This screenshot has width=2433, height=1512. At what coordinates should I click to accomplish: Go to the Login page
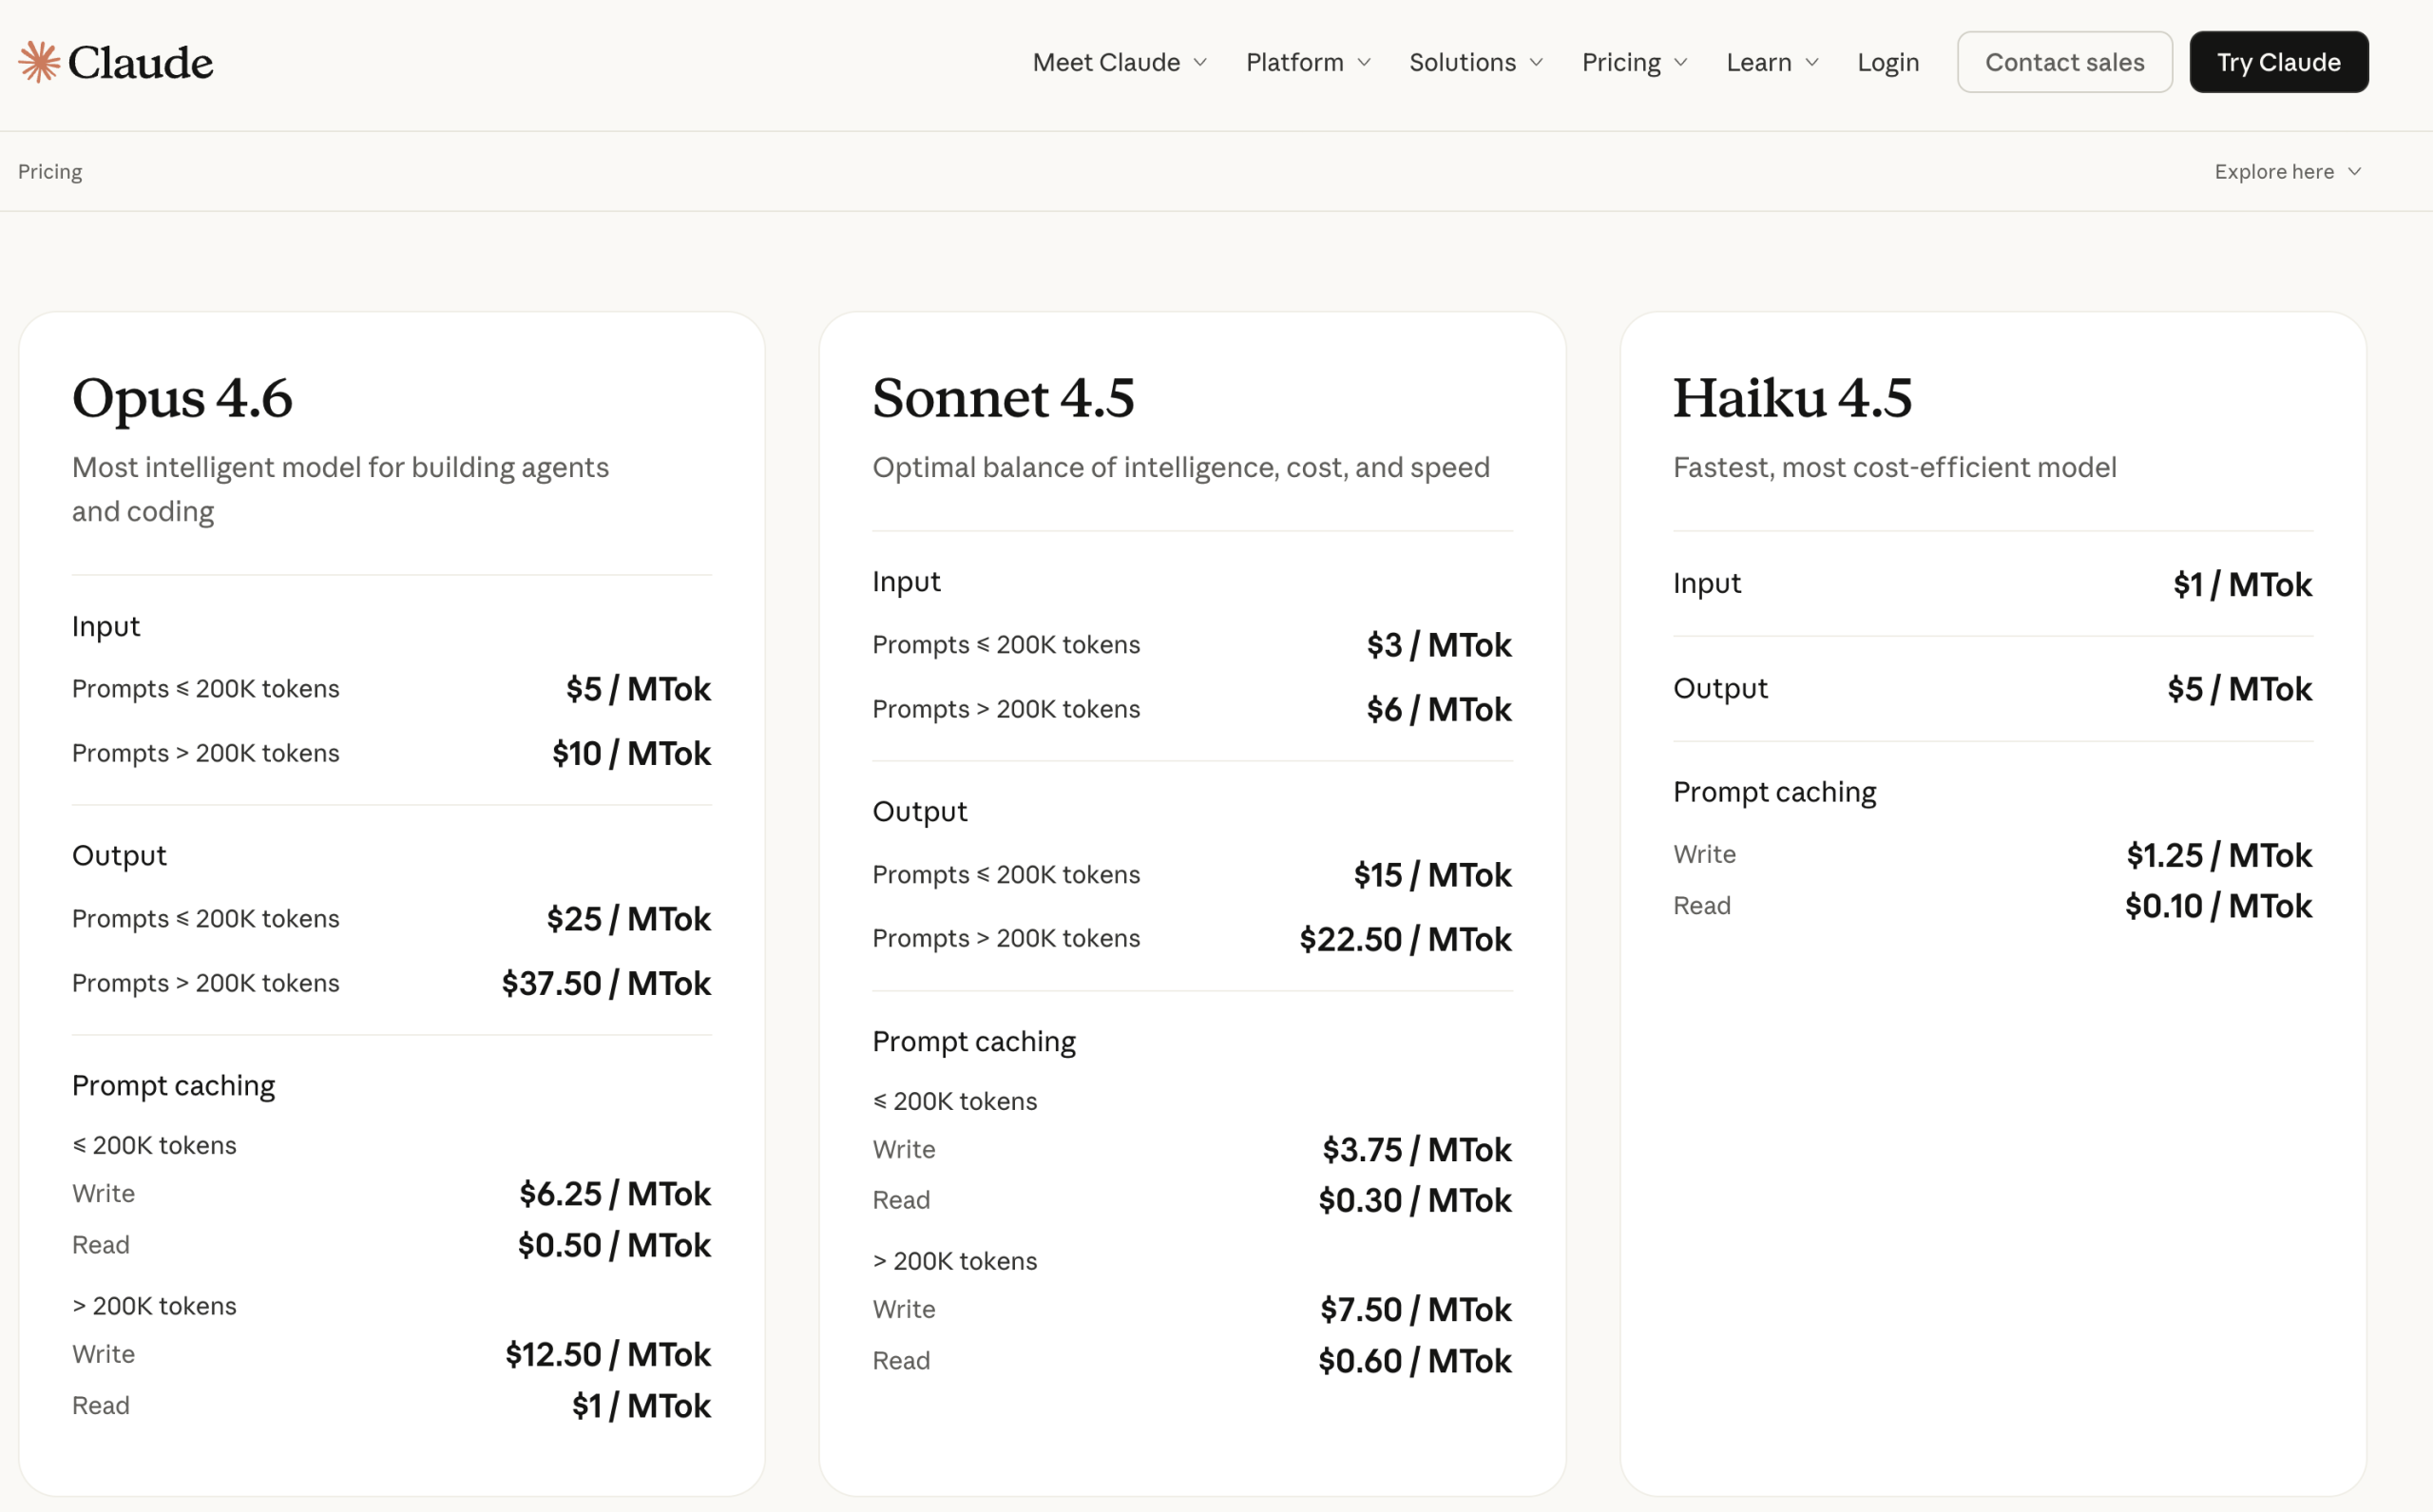point(1888,62)
